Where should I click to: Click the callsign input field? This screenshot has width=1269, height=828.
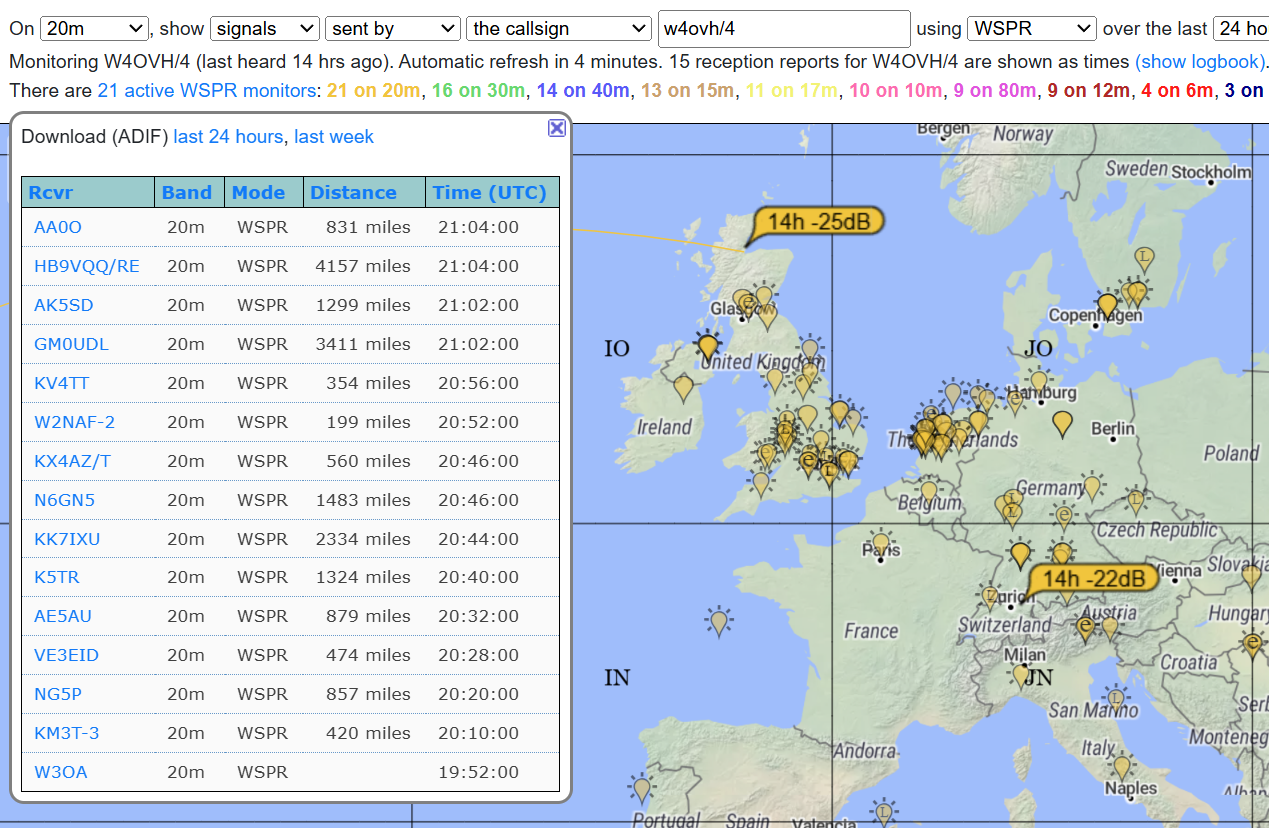tap(783, 29)
